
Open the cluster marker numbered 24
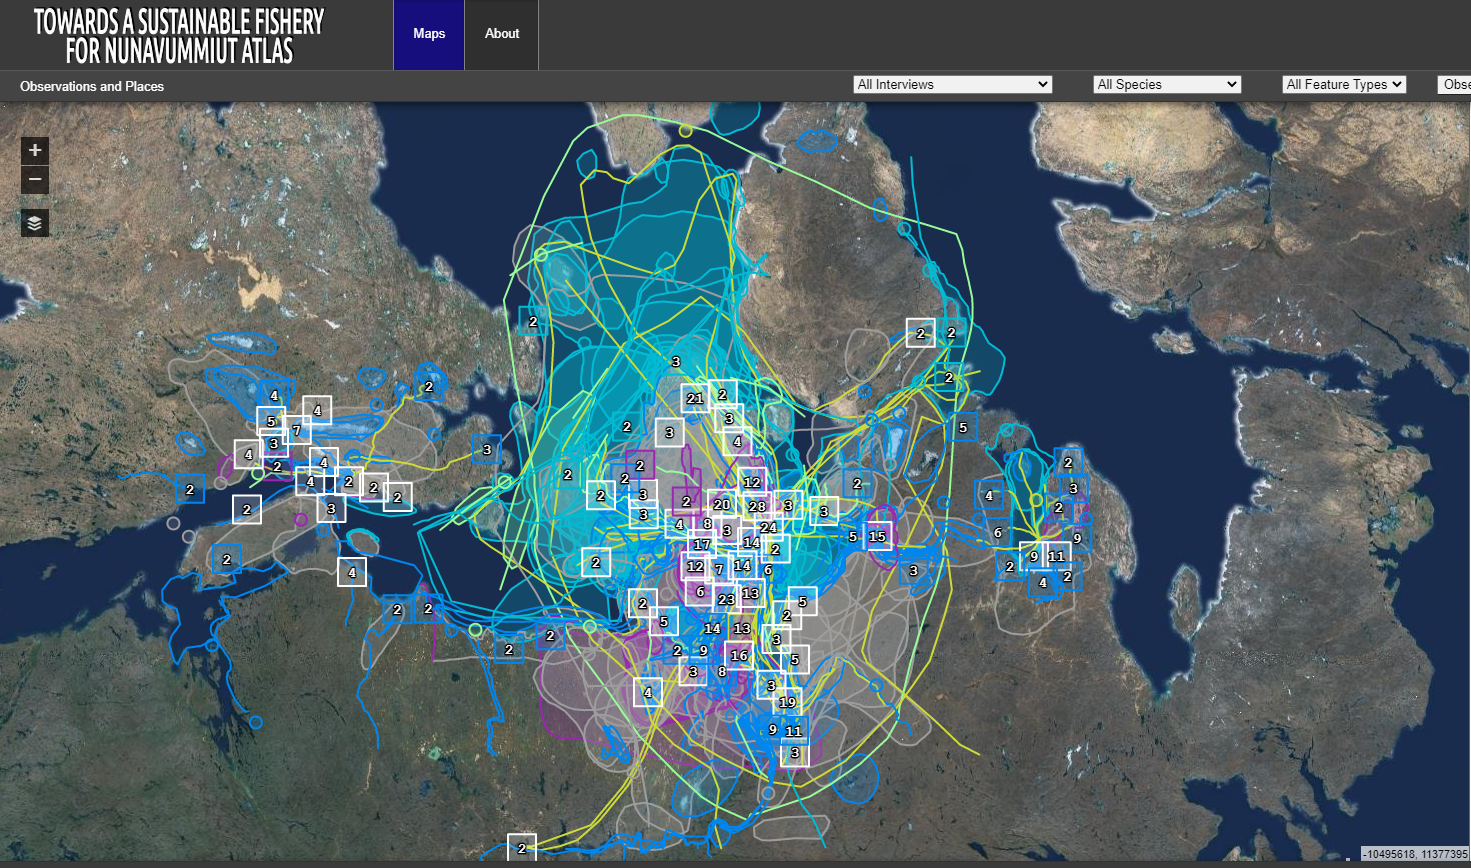(768, 527)
